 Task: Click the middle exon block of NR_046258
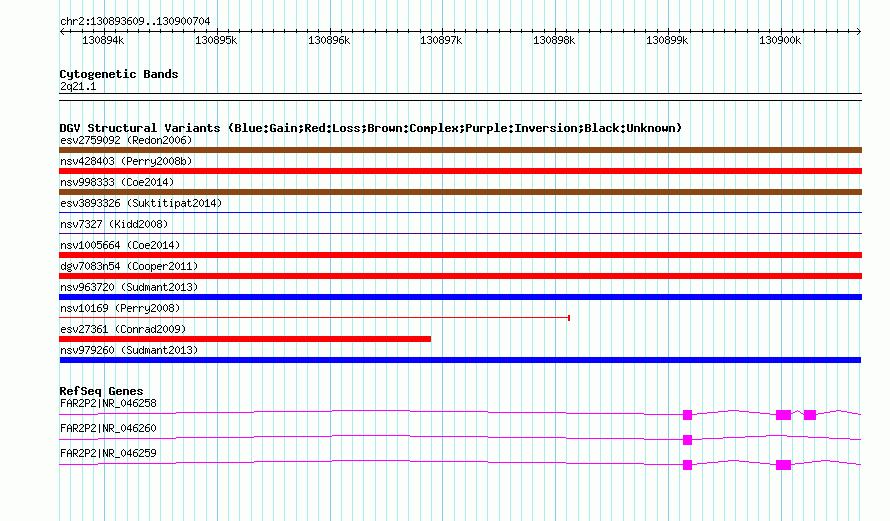[783, 415]
